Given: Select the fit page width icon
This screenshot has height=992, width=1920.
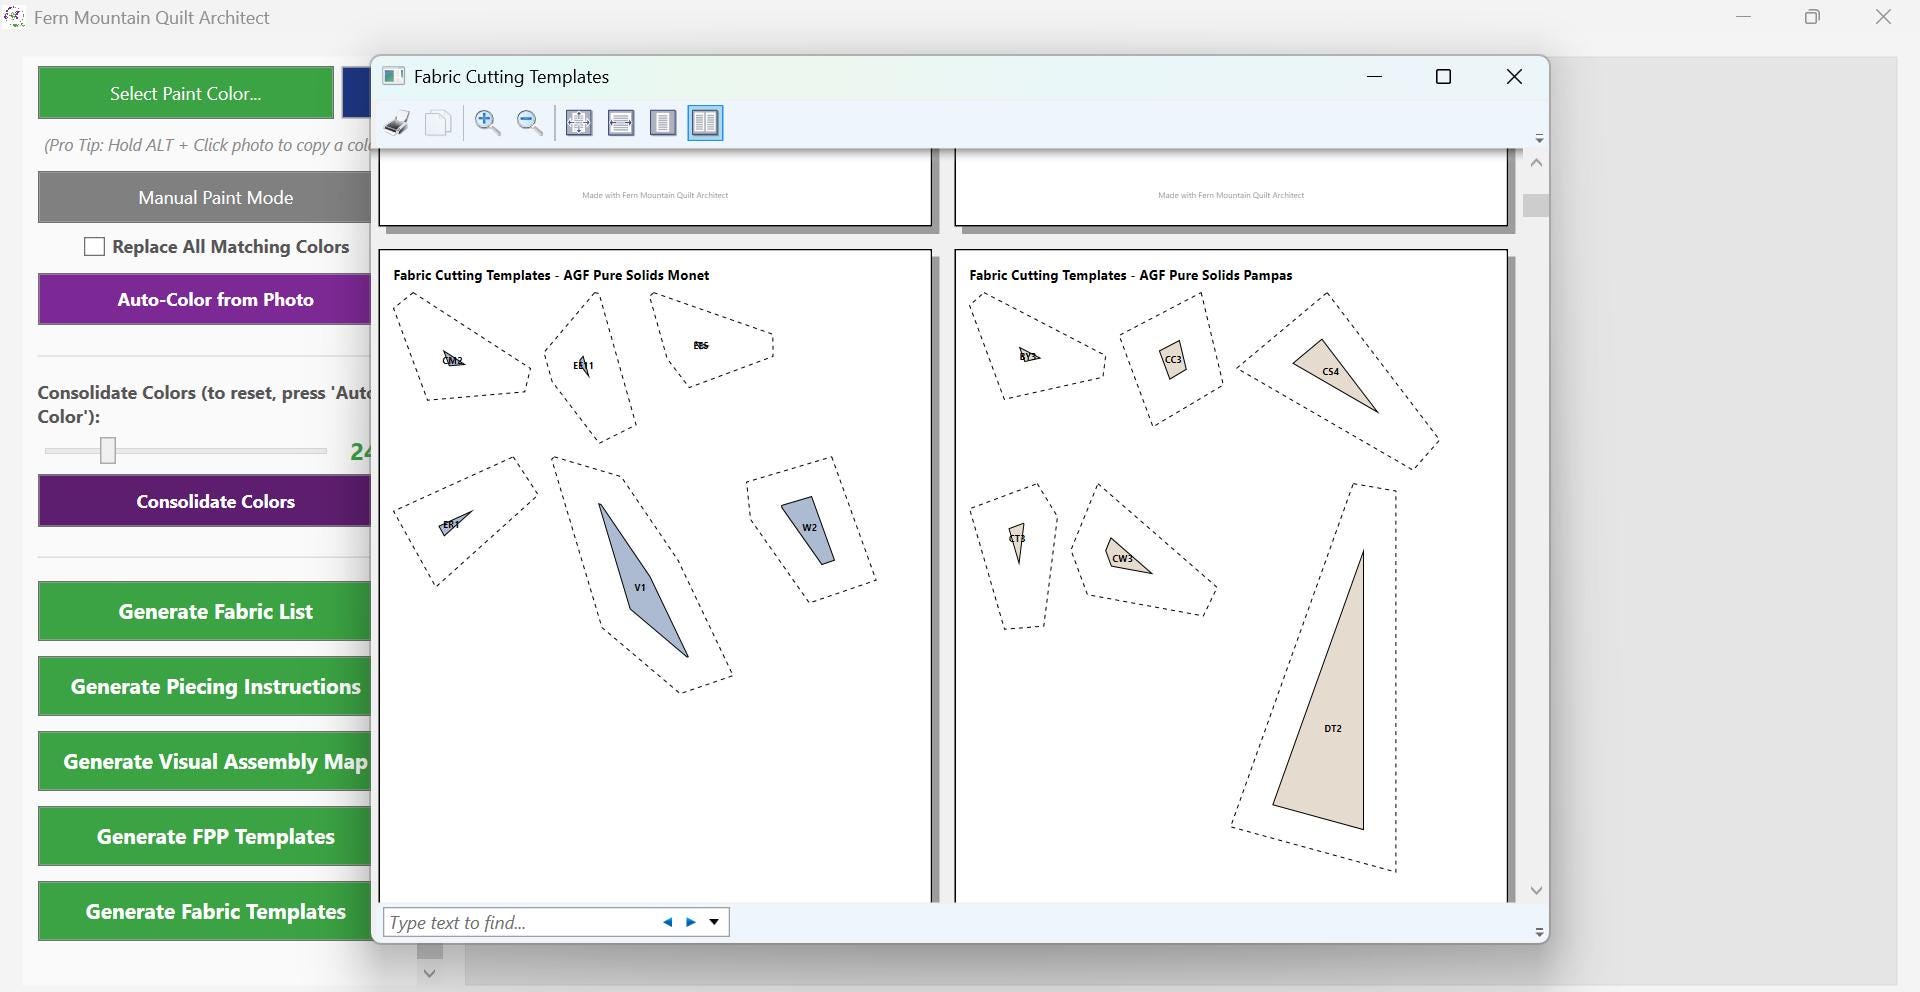Looking at the screenshot, I should [621, 123].
